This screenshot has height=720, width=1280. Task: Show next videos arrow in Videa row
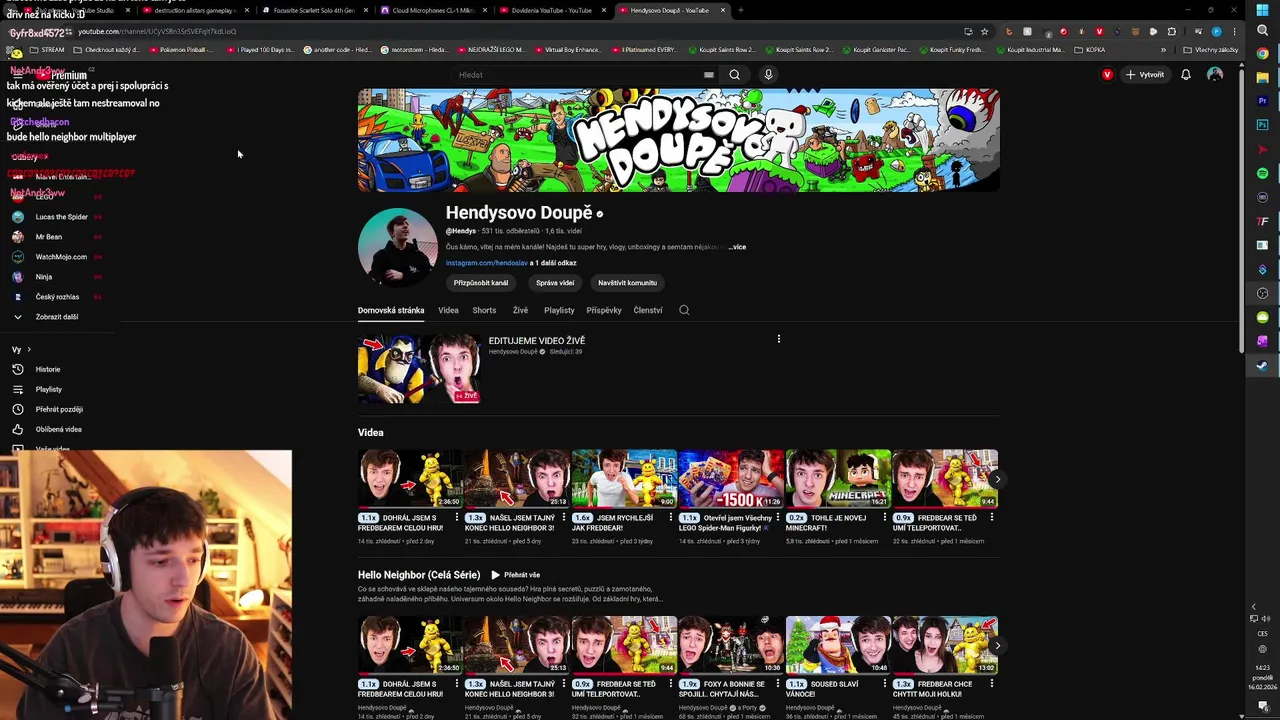coord(996,479)
